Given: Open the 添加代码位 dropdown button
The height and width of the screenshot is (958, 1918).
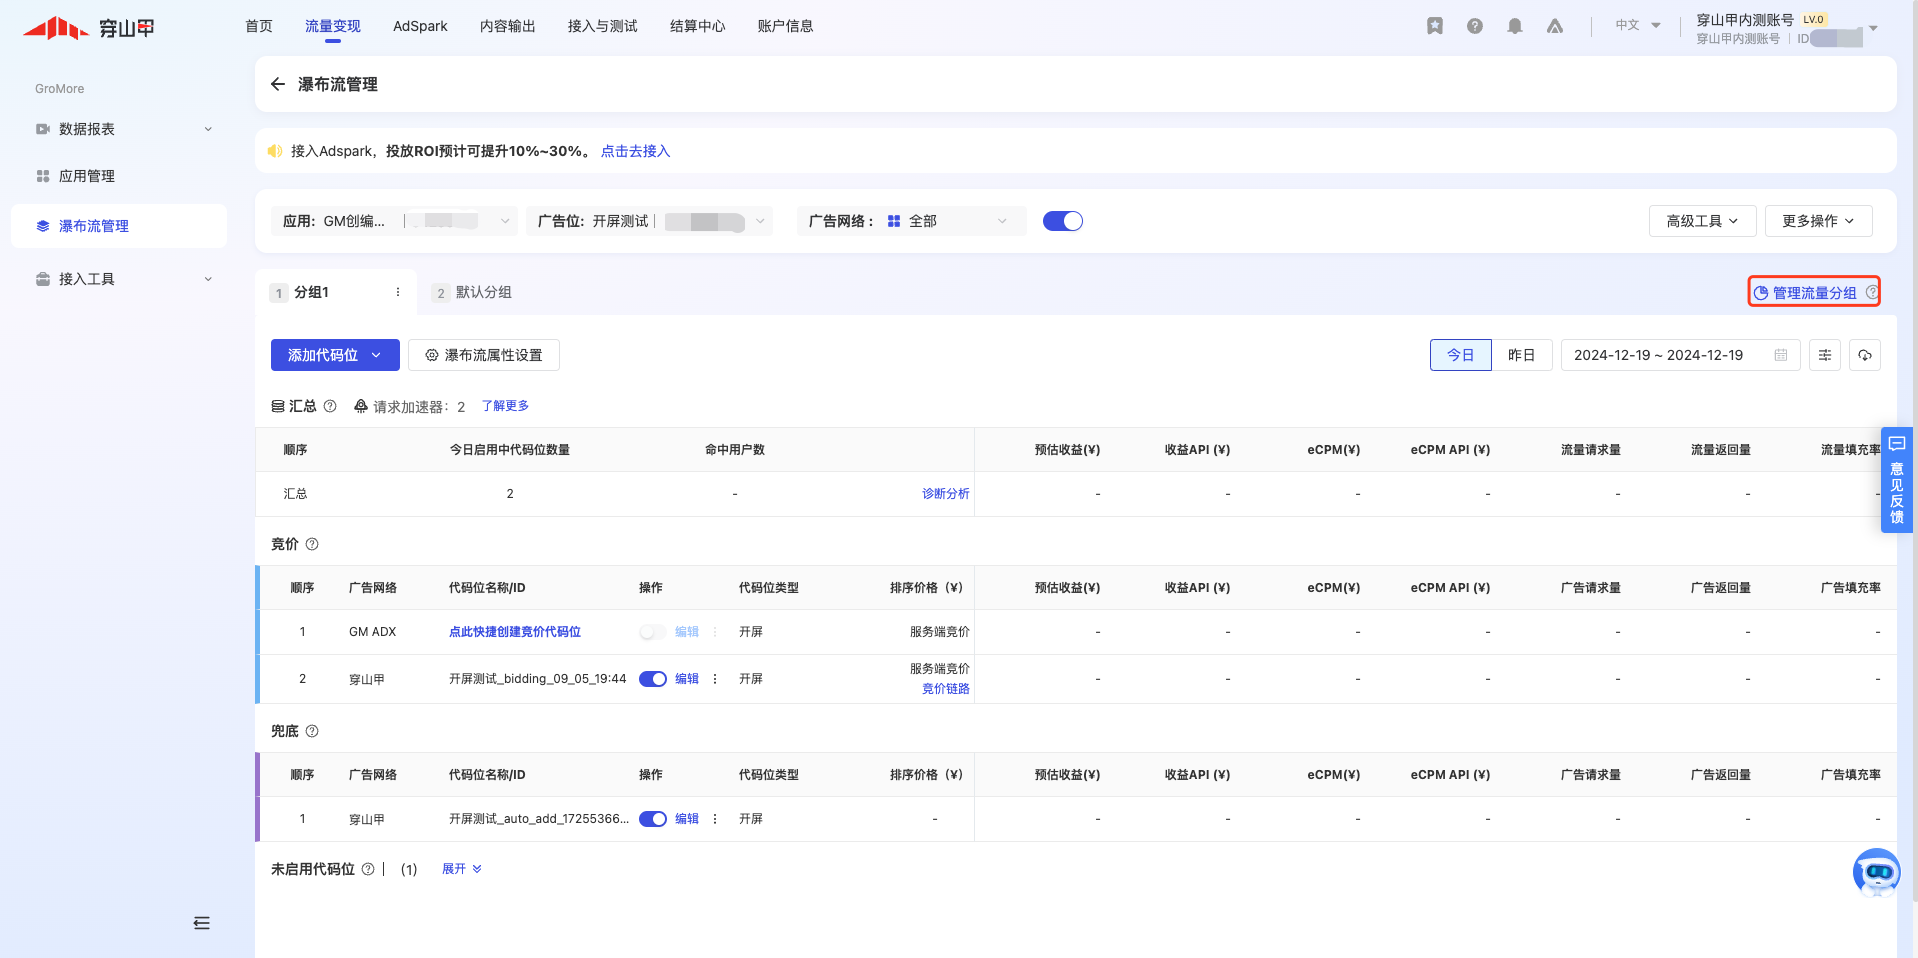Looking at the screenshot, I should click(x=335, y=355).
